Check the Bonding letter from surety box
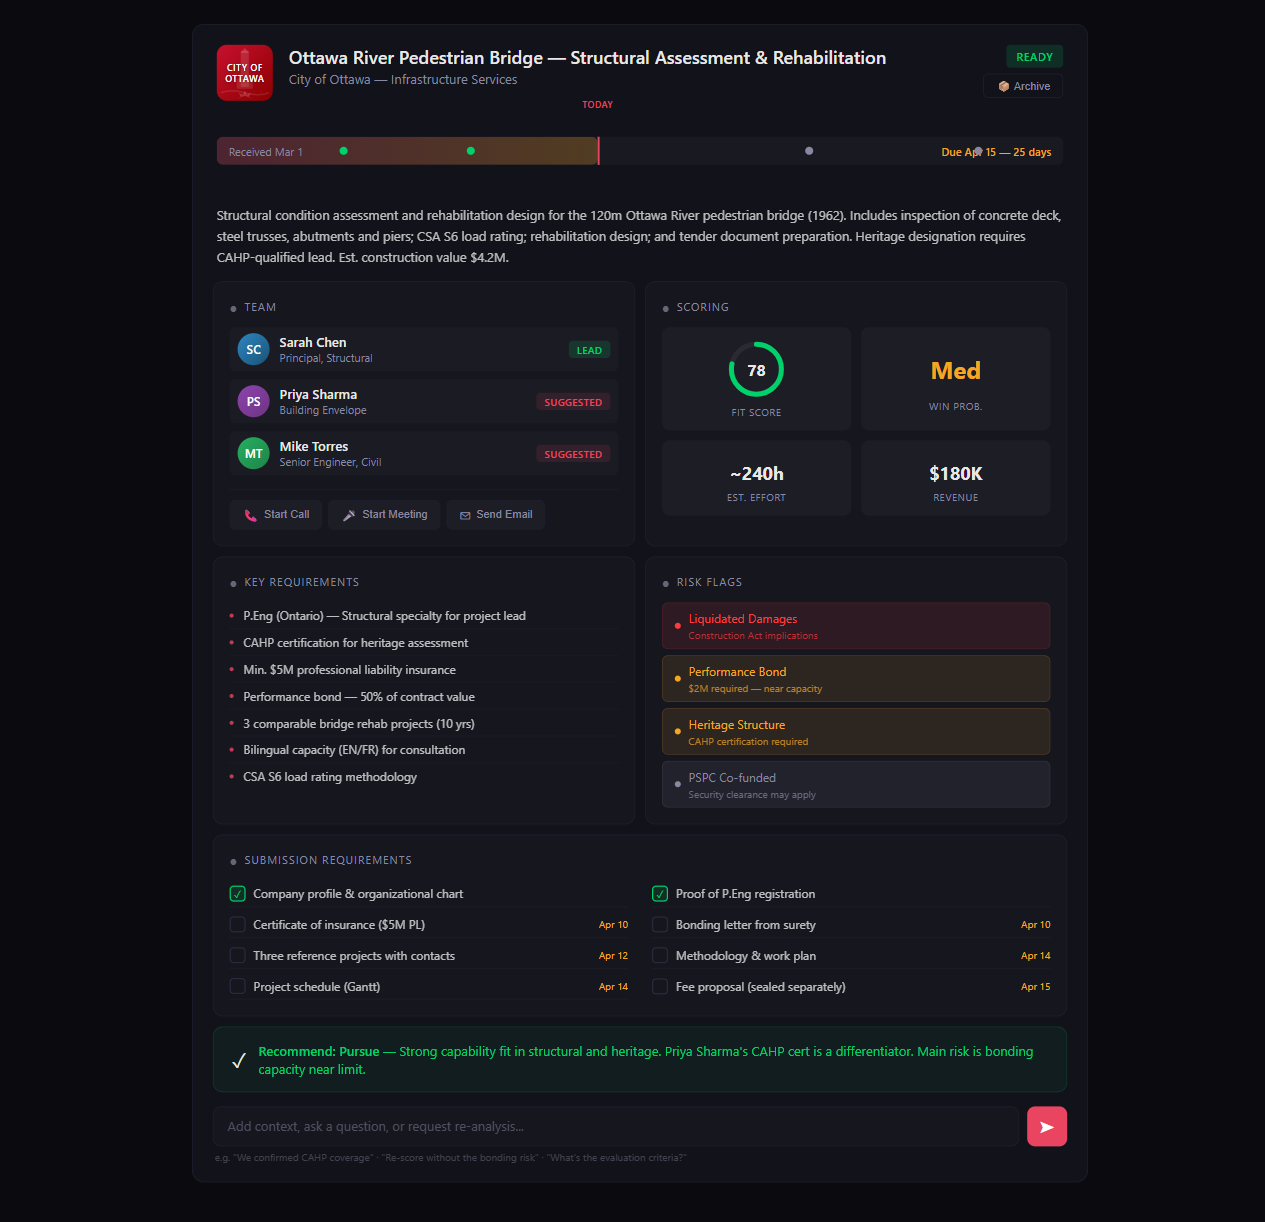 (660, 925)
